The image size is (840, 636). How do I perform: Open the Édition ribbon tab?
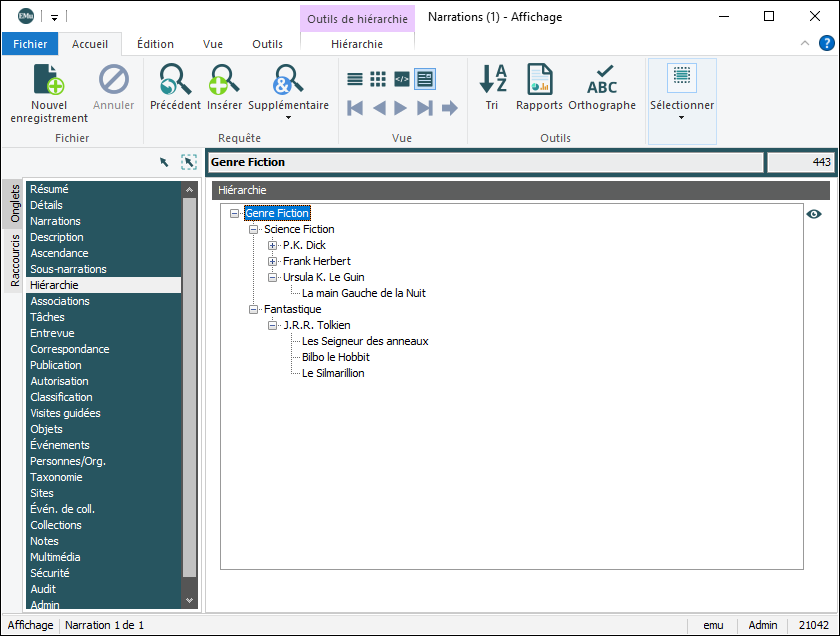155,44
